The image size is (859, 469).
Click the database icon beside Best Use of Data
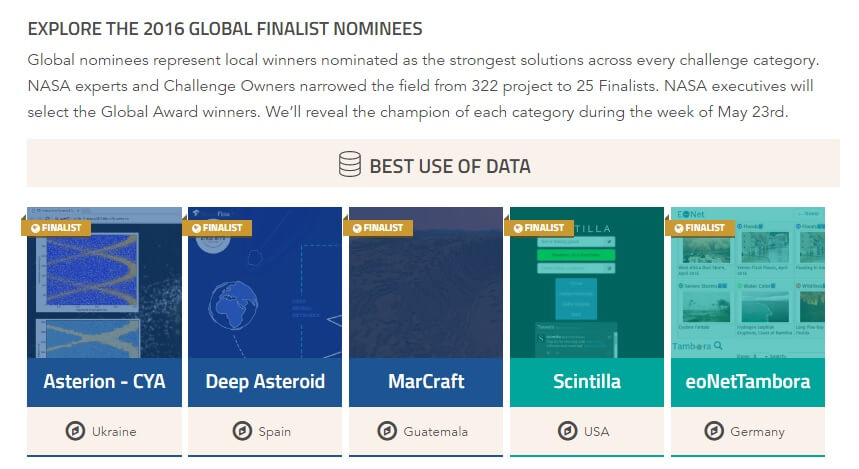(349, 165)
